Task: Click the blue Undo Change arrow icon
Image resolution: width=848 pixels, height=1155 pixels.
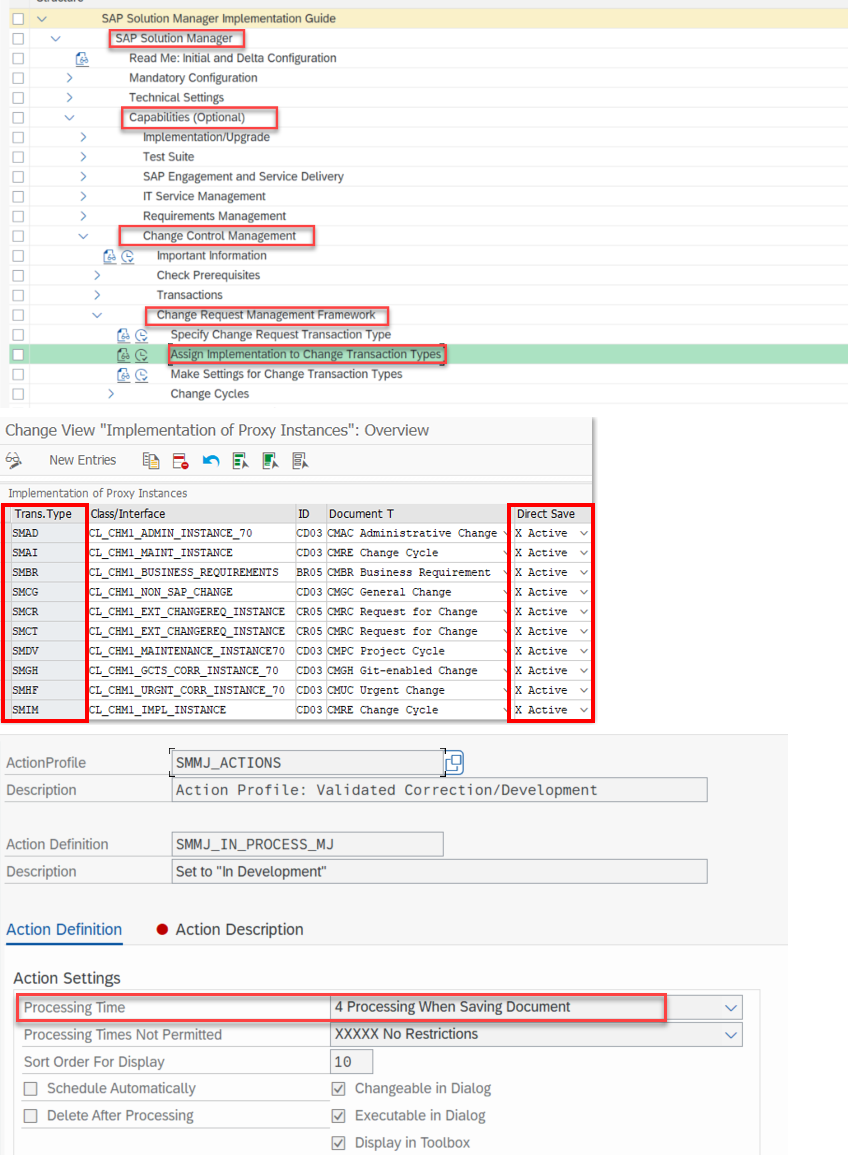Action: click(x=211, y=460)
